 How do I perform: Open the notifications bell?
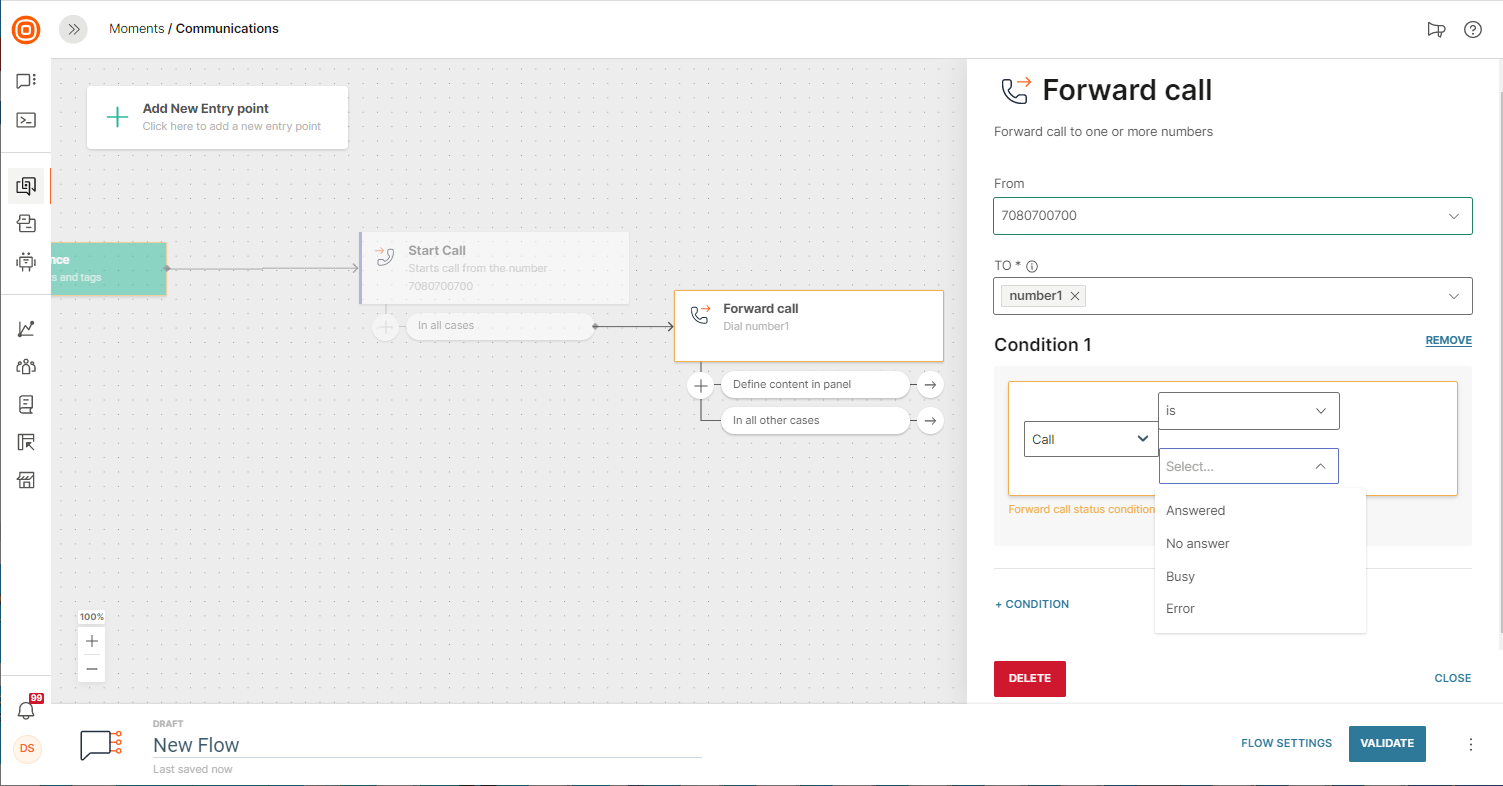click(x=27, y=710)
